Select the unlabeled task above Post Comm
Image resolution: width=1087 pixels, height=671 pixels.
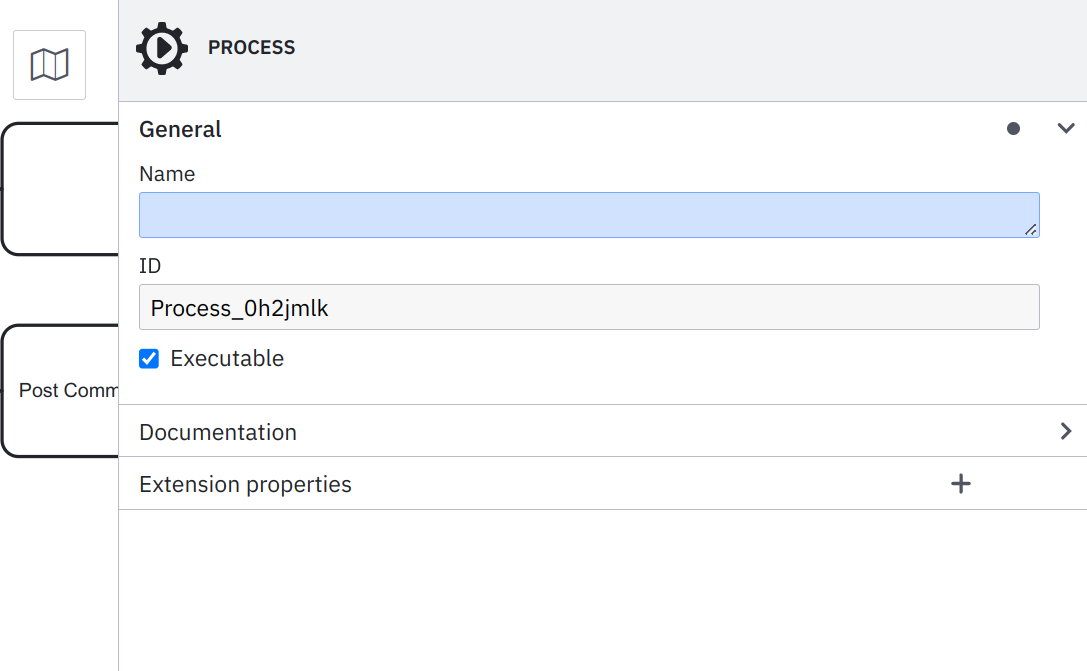pos(62,188)
